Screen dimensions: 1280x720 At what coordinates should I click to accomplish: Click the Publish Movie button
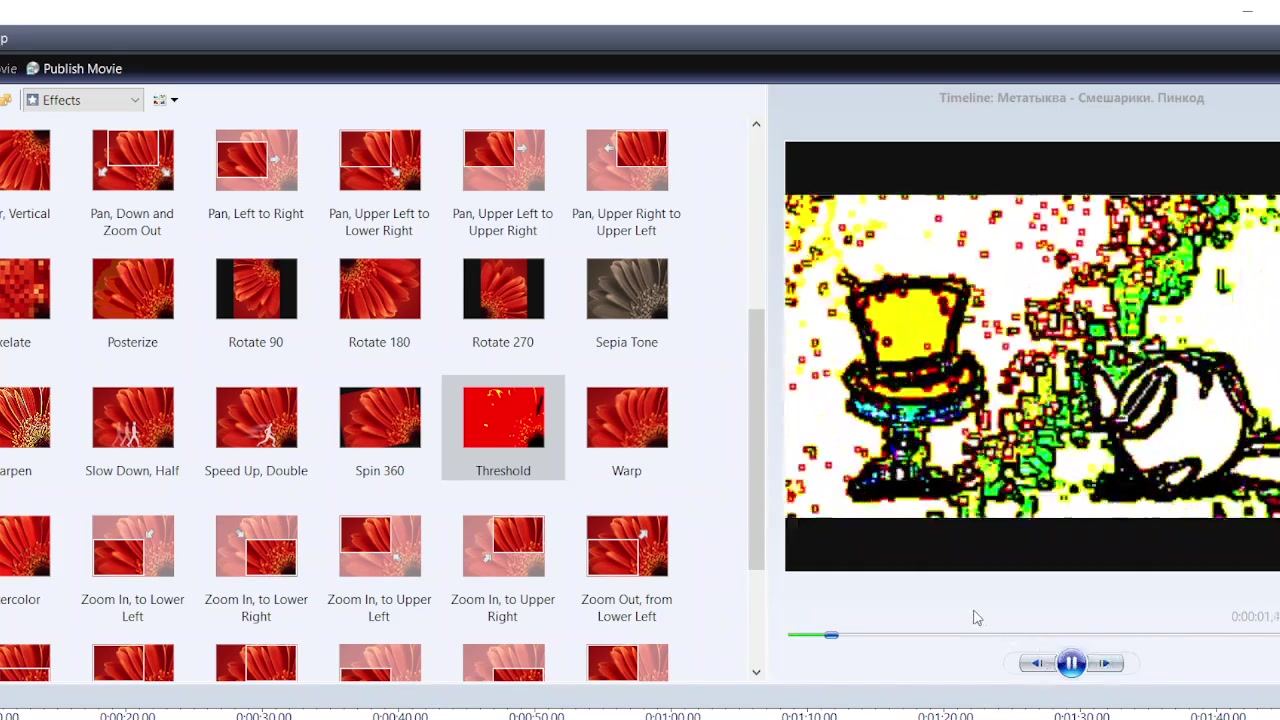75,69
